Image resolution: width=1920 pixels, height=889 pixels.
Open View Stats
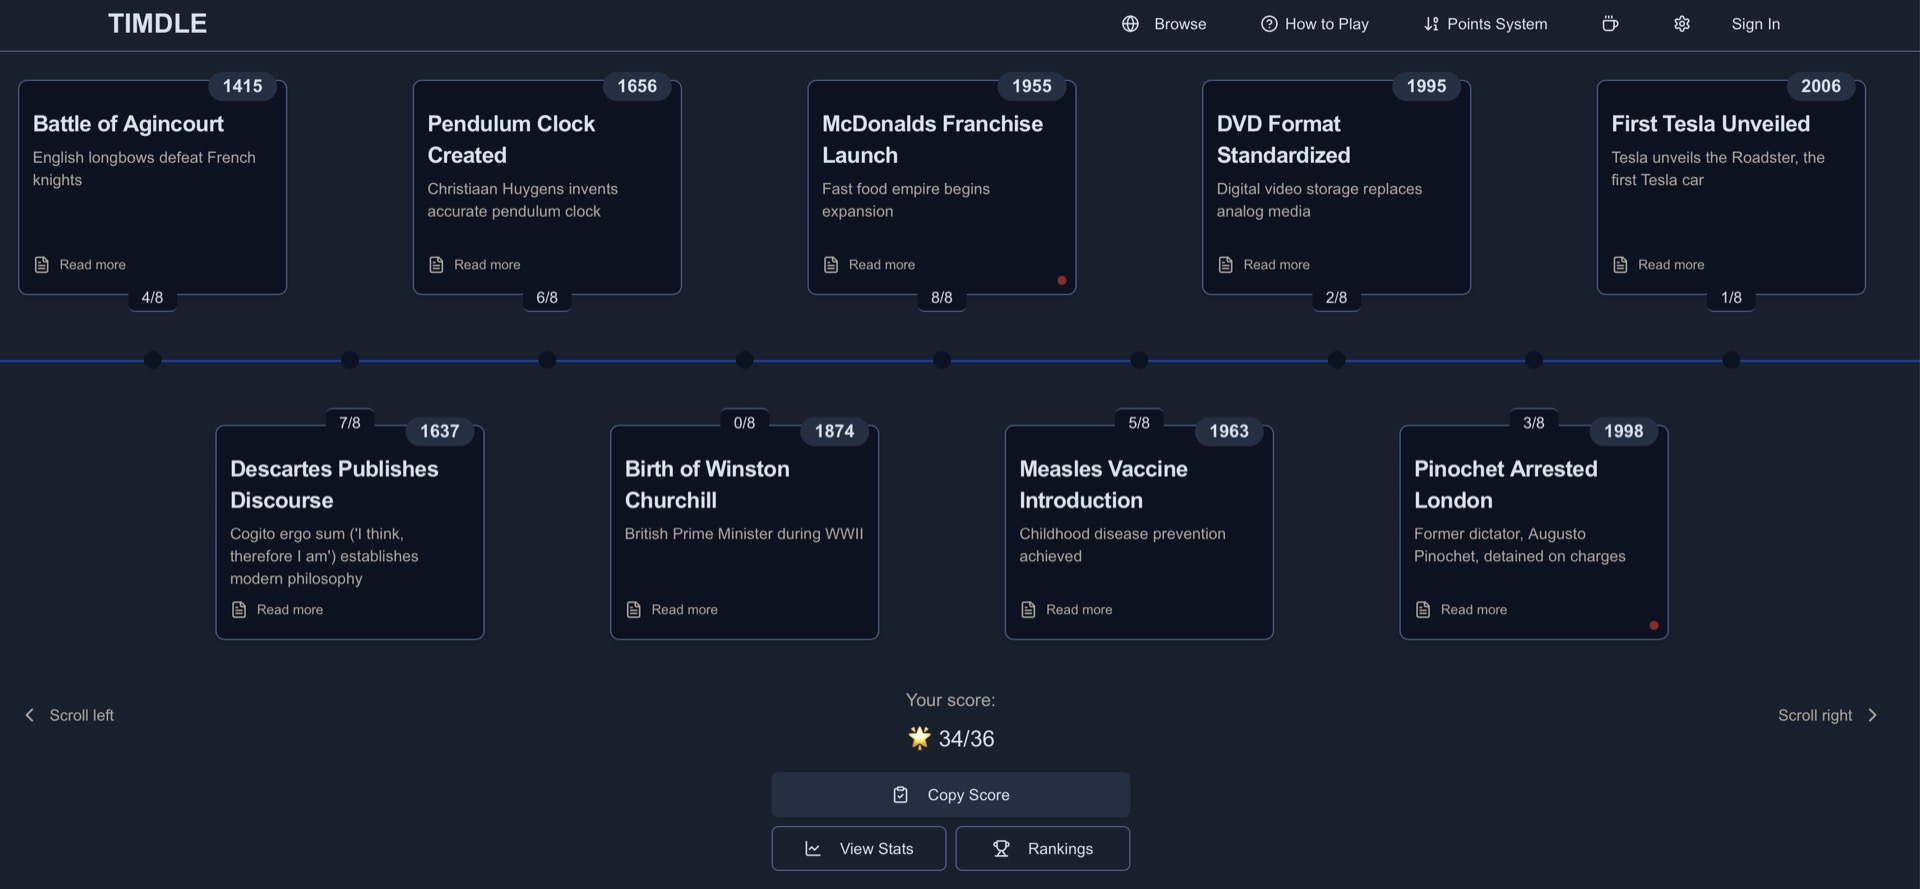pos(859,849)
